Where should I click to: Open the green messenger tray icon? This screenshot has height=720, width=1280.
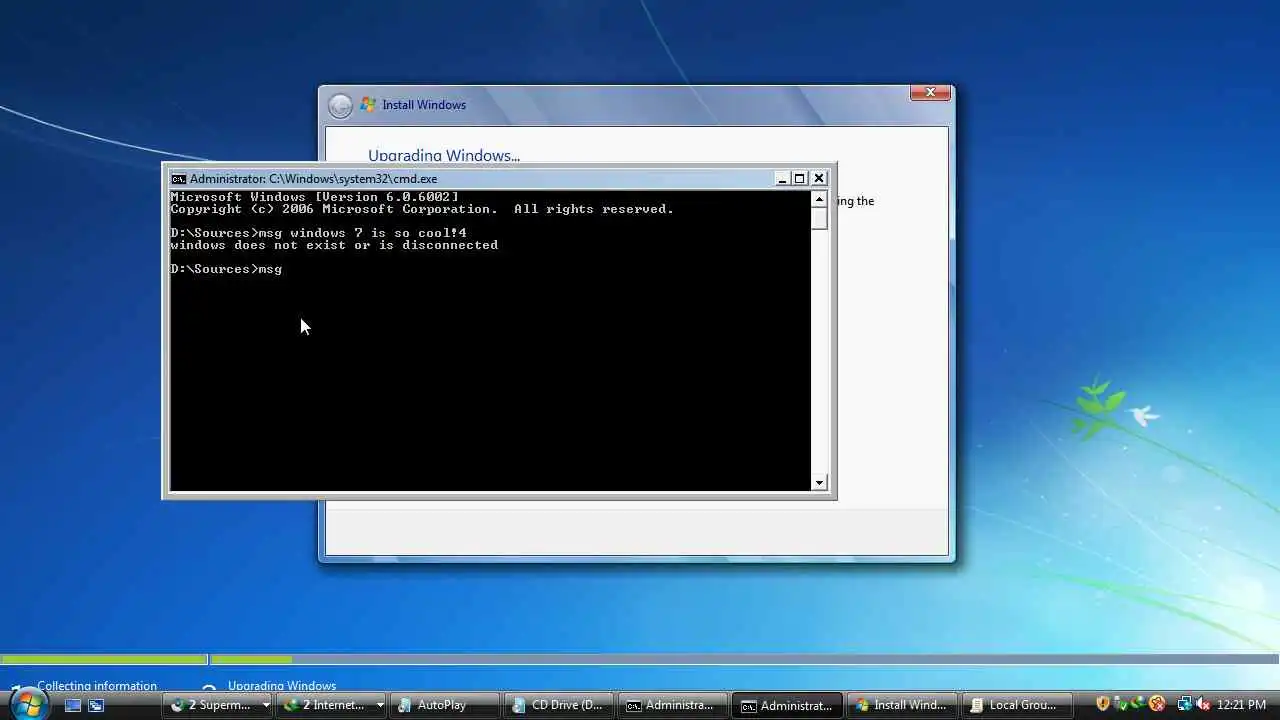[x=1137, y=704]
